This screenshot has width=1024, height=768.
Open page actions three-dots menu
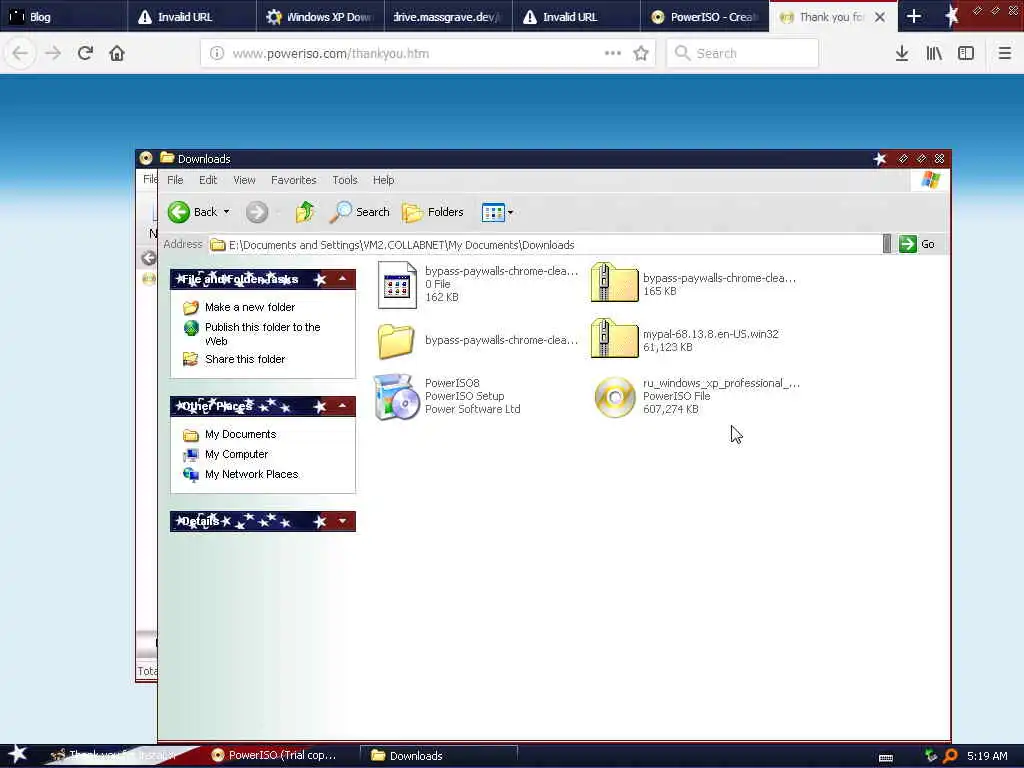(x=613, y=54)
